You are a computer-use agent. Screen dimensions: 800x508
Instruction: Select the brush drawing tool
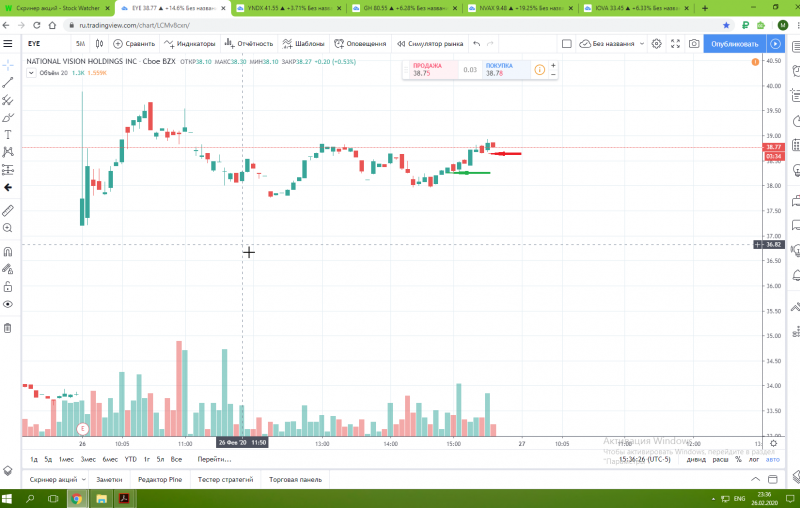coord(8,118)
